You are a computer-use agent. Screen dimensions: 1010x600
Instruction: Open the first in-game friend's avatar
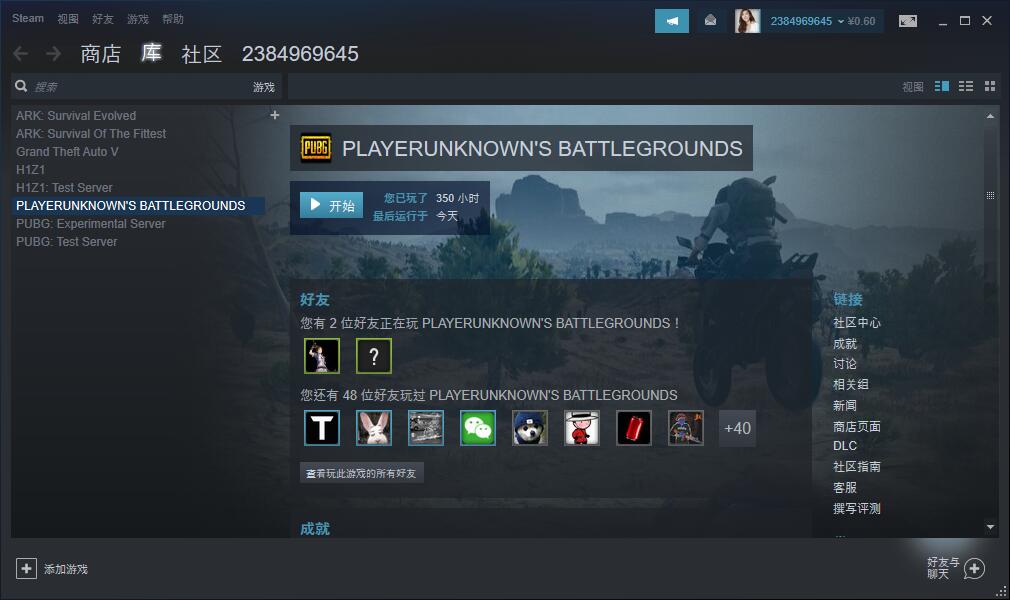coord(321,356)
